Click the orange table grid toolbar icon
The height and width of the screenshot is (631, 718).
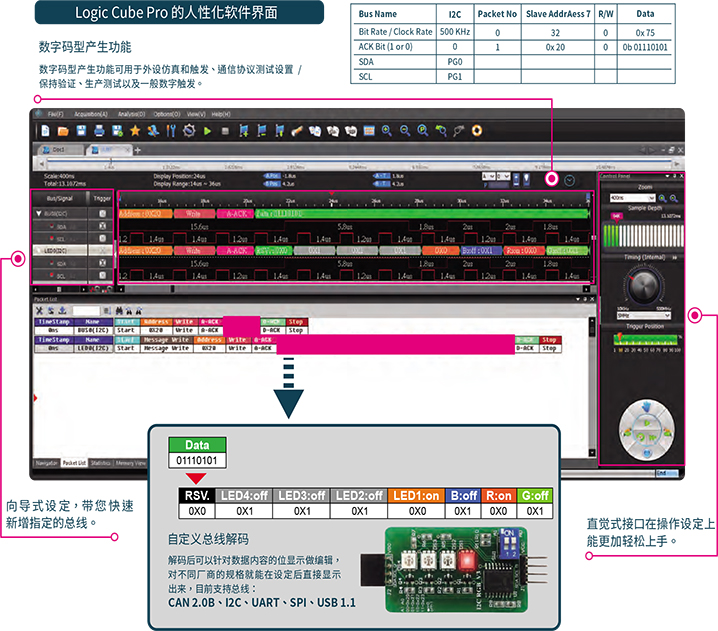coord(369,131)
